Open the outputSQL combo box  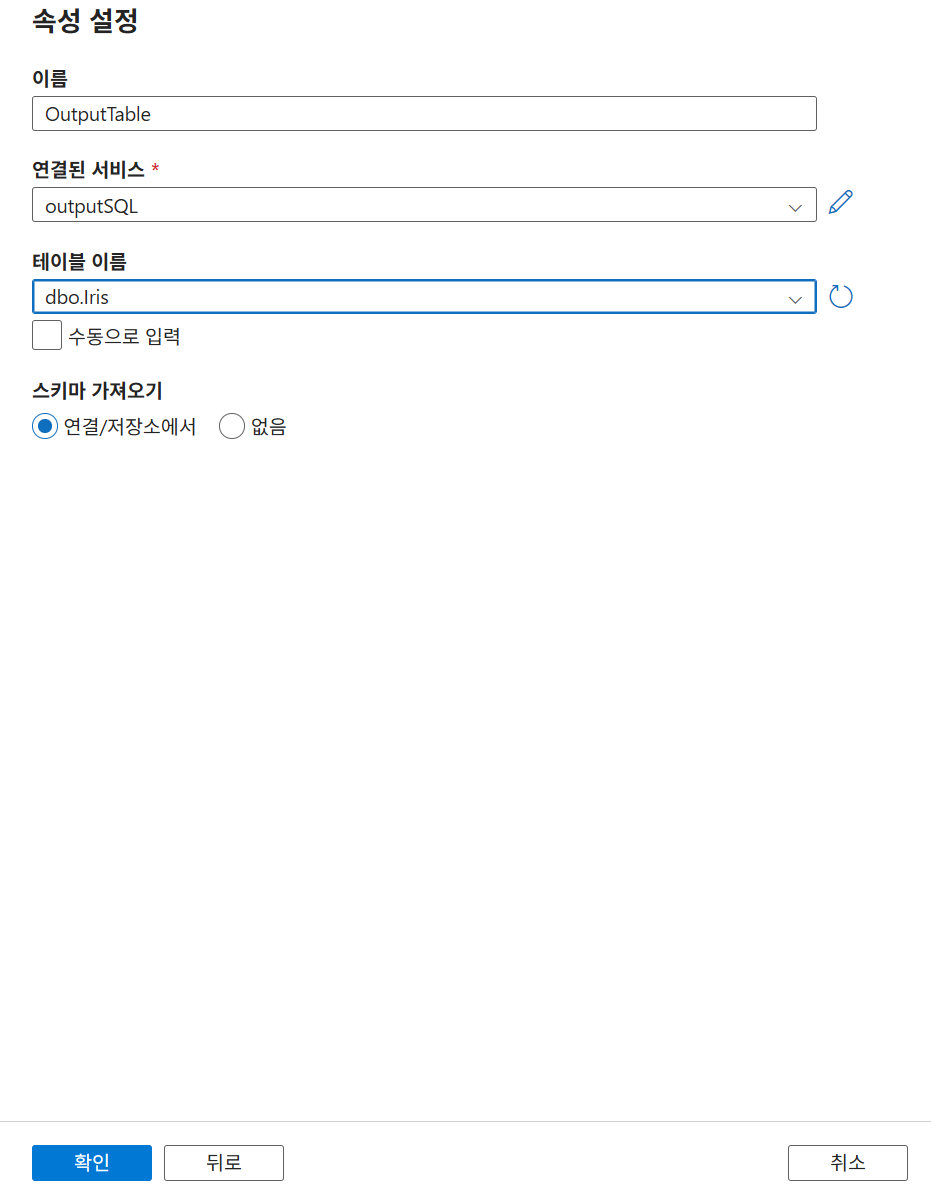pos(424,204)
